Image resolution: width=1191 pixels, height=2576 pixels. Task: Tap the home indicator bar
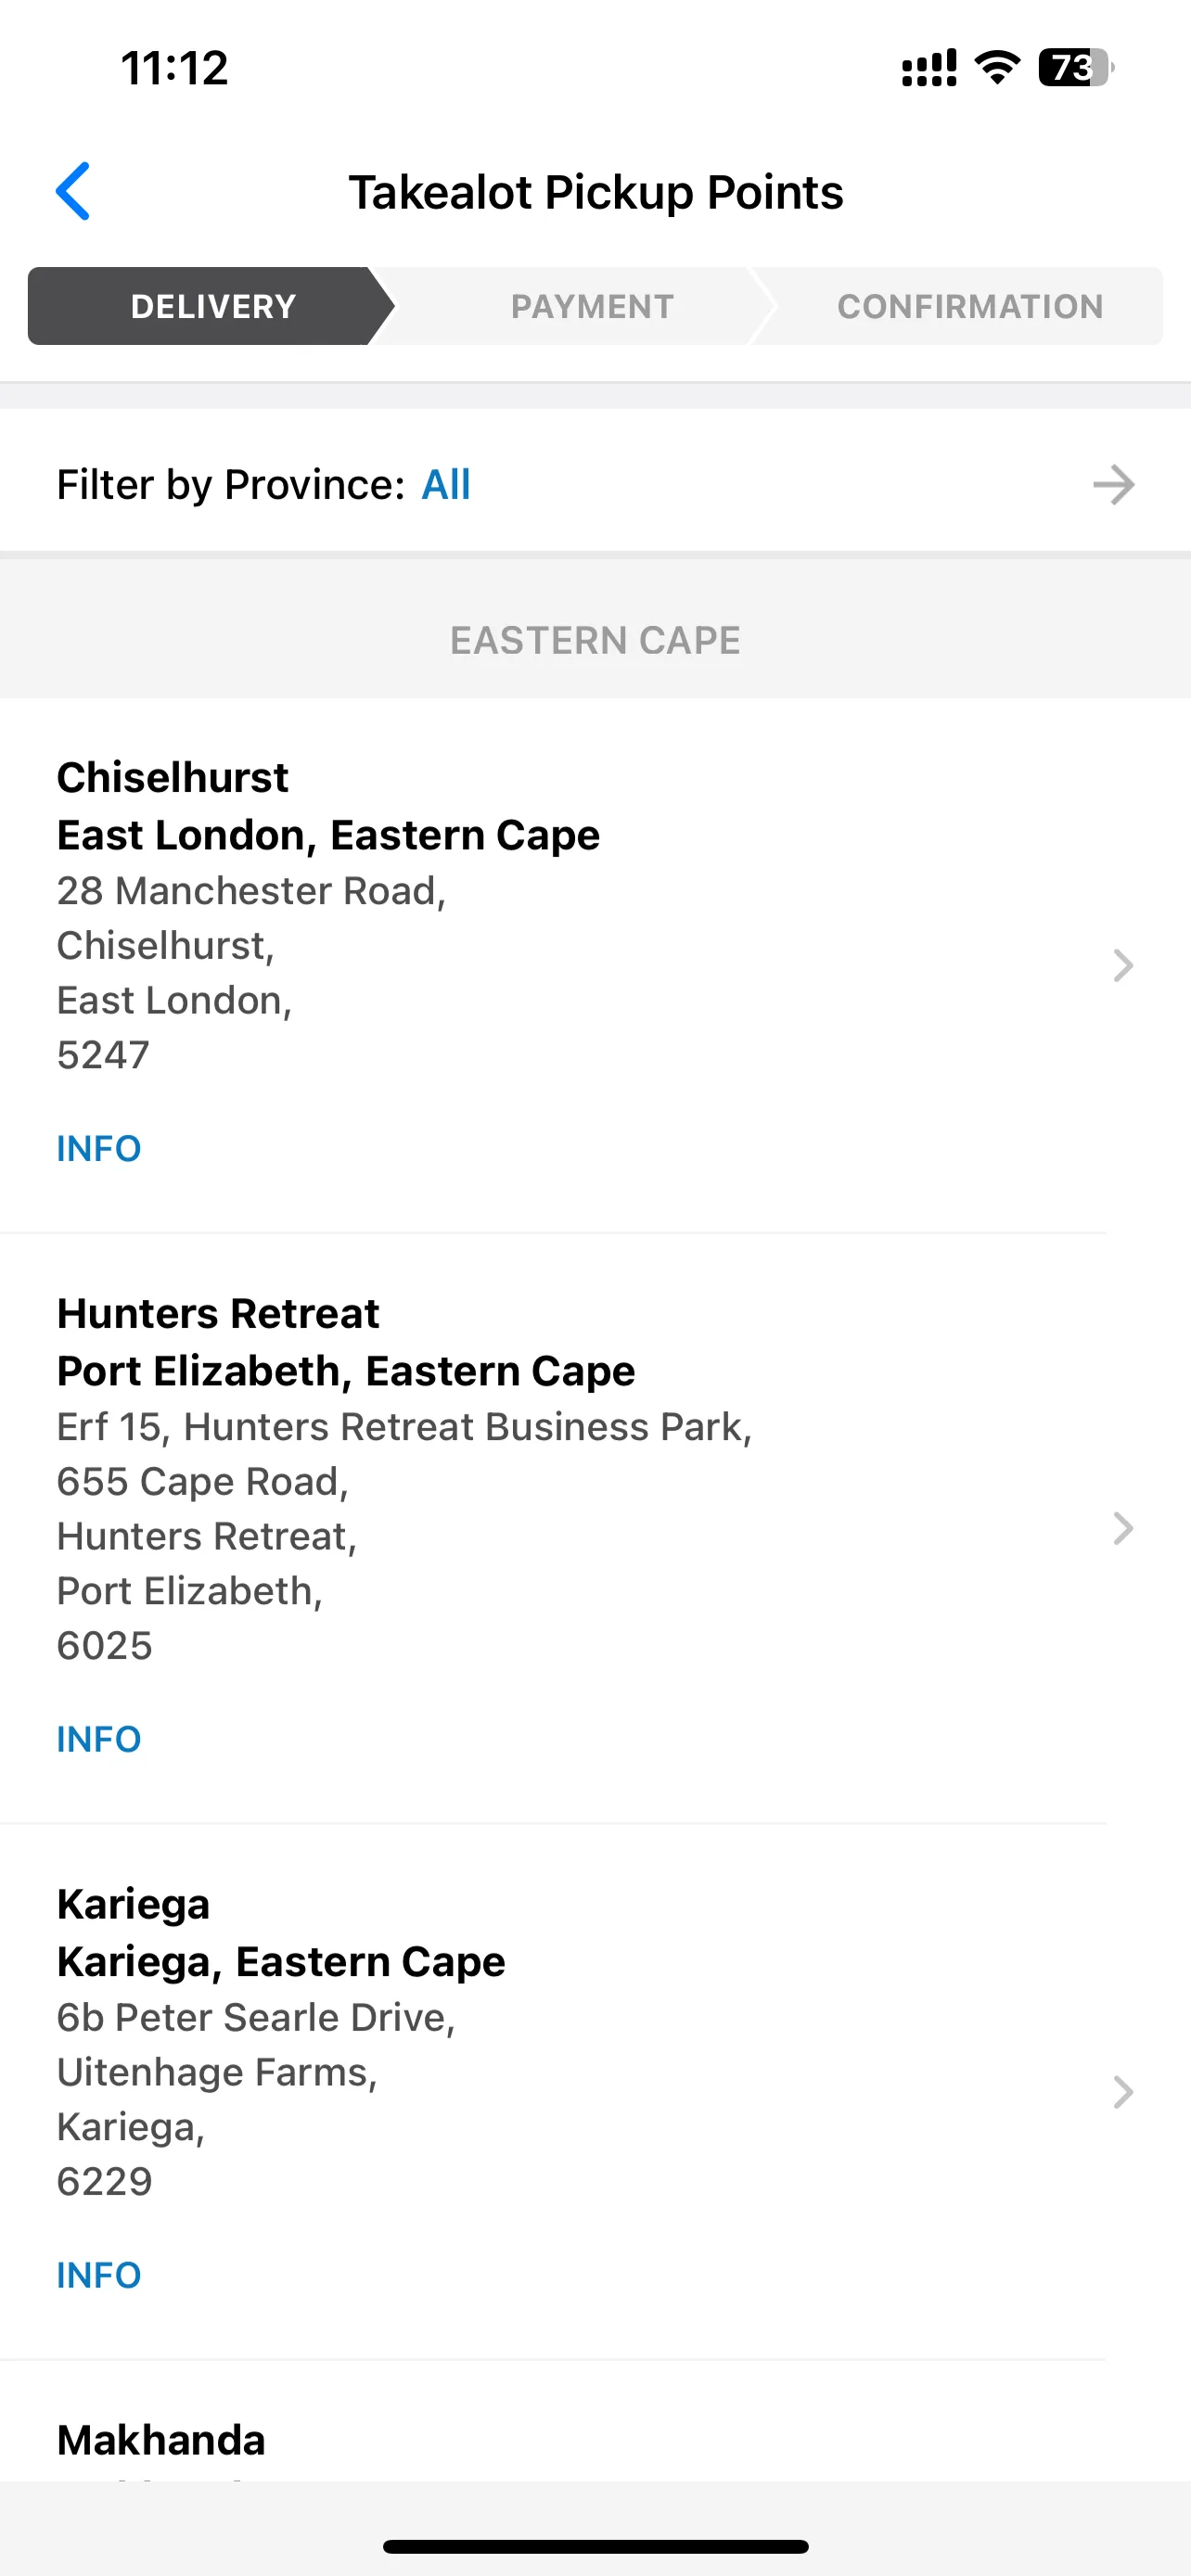[x=595, y=2546]
